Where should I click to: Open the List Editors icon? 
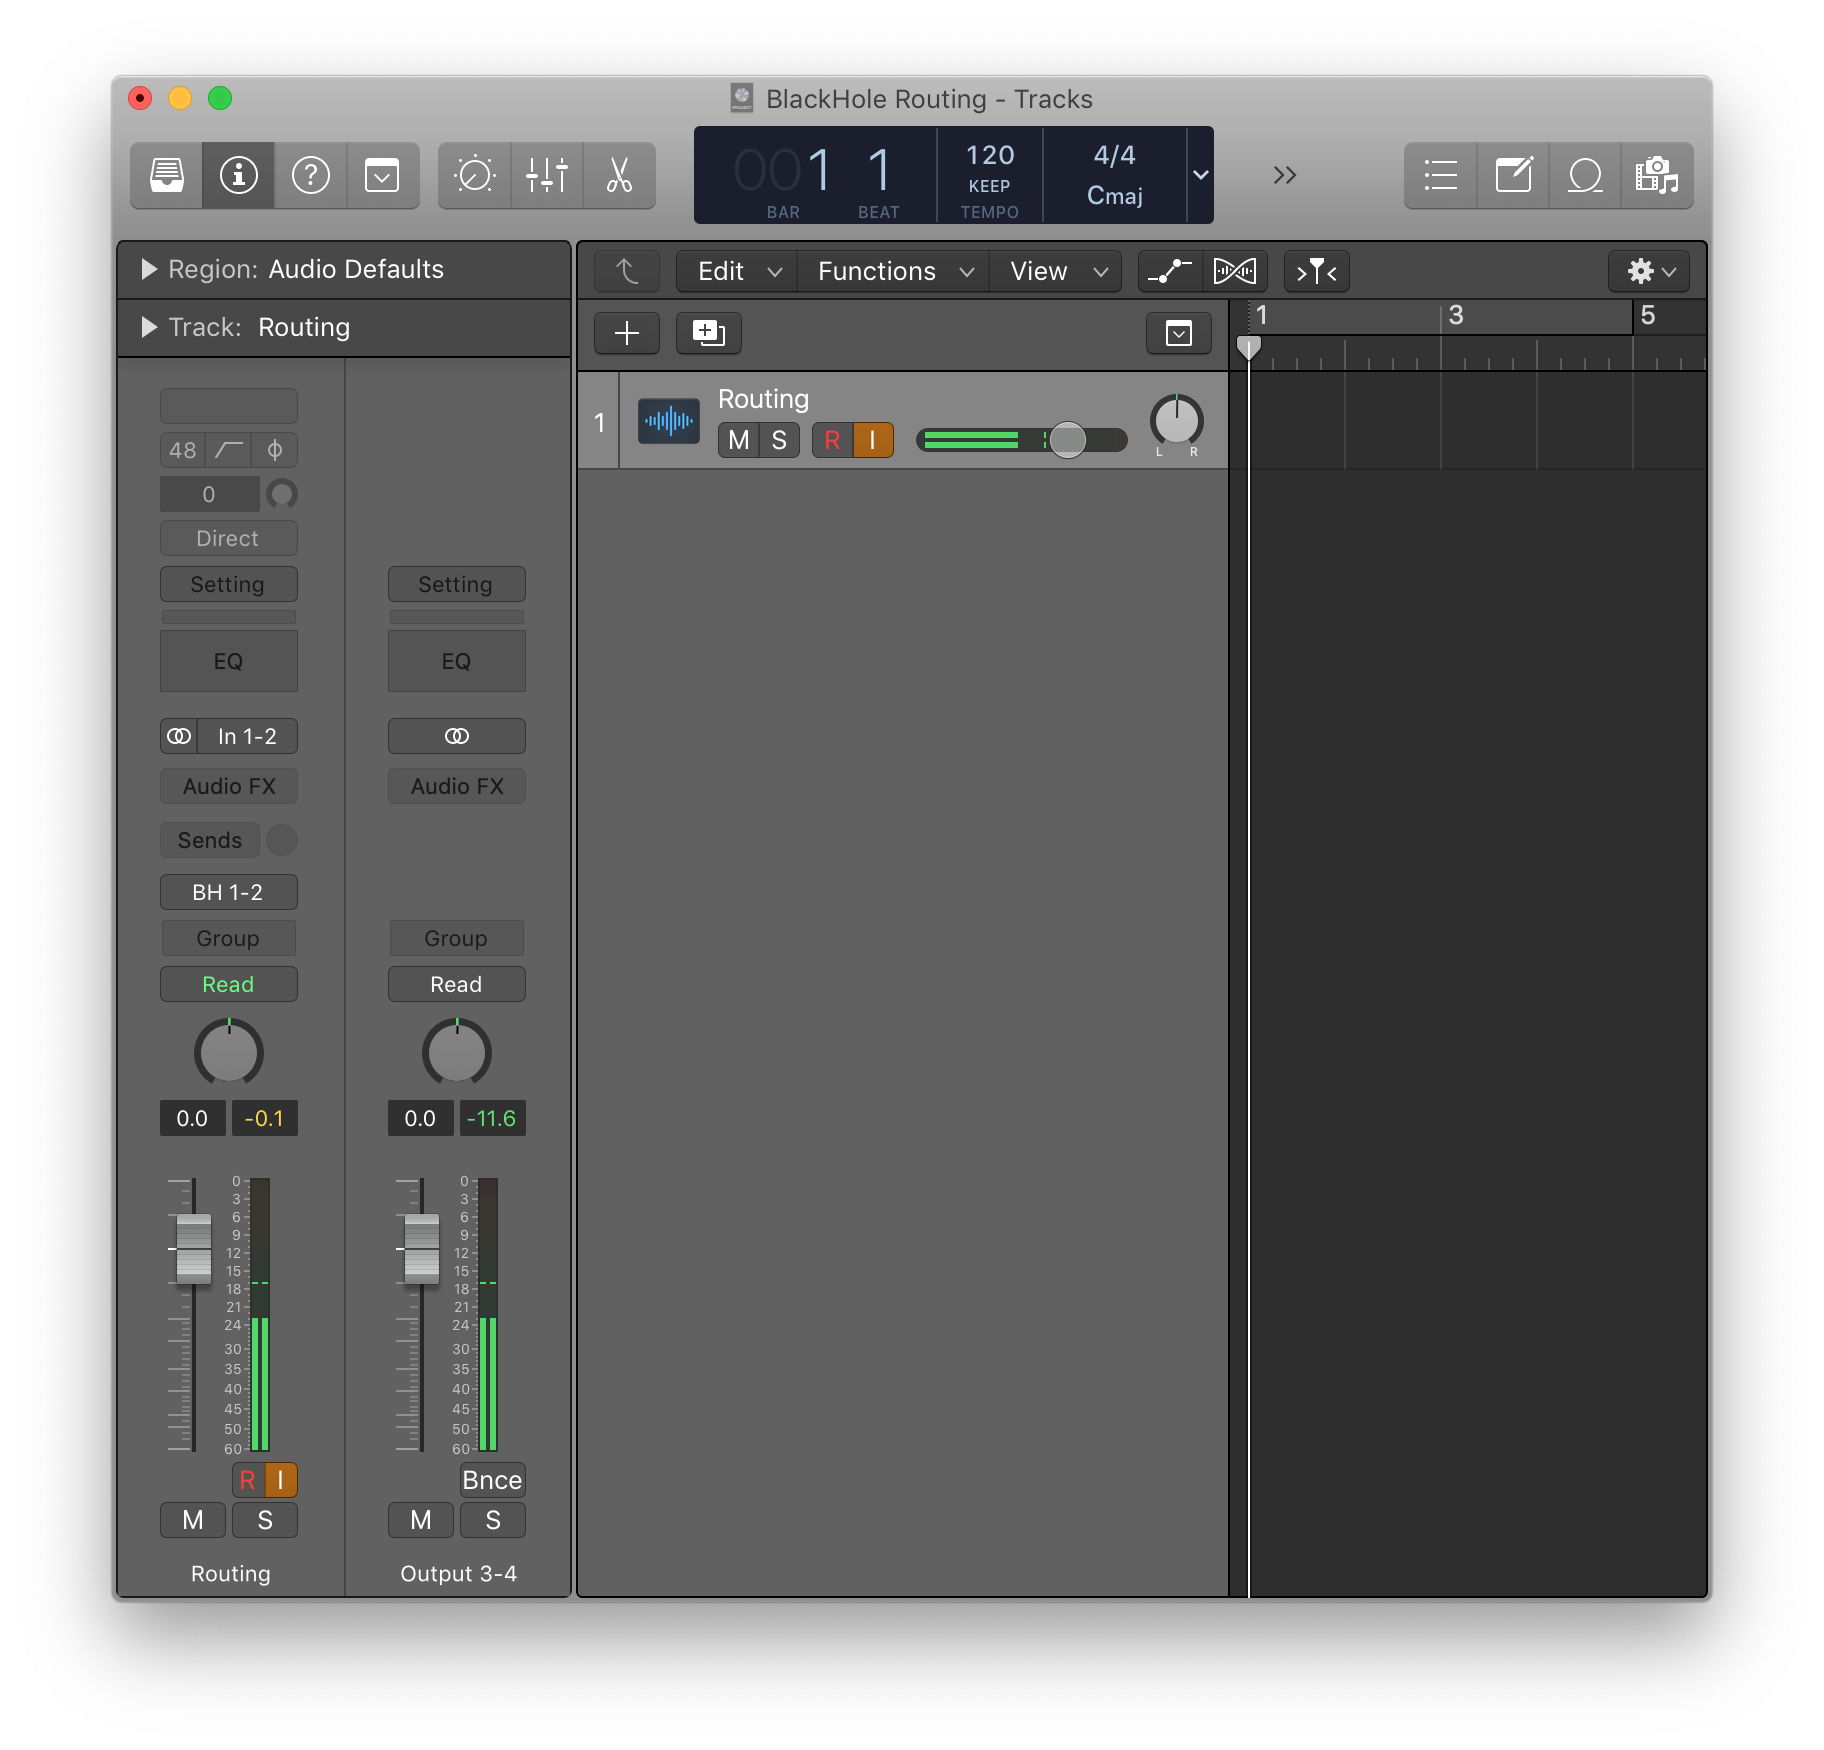pyautogui.click(x=1440, y=176)
